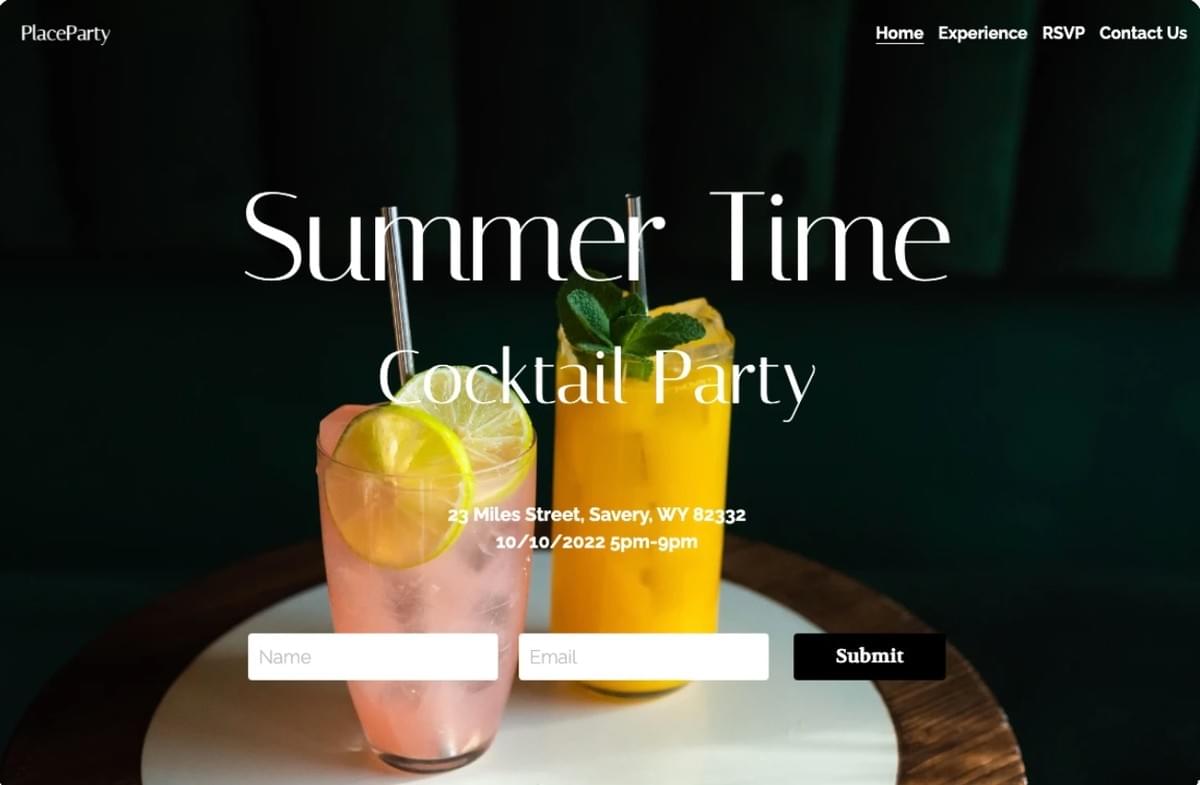Screen dimensions: 1200x785
Task: Click the Summer Time heading
Action: tap(597, 237)
